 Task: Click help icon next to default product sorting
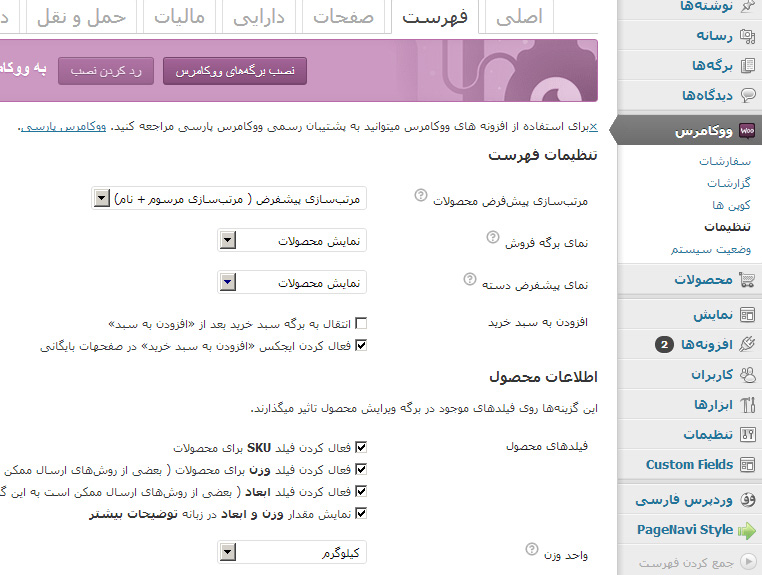point(420,195)
